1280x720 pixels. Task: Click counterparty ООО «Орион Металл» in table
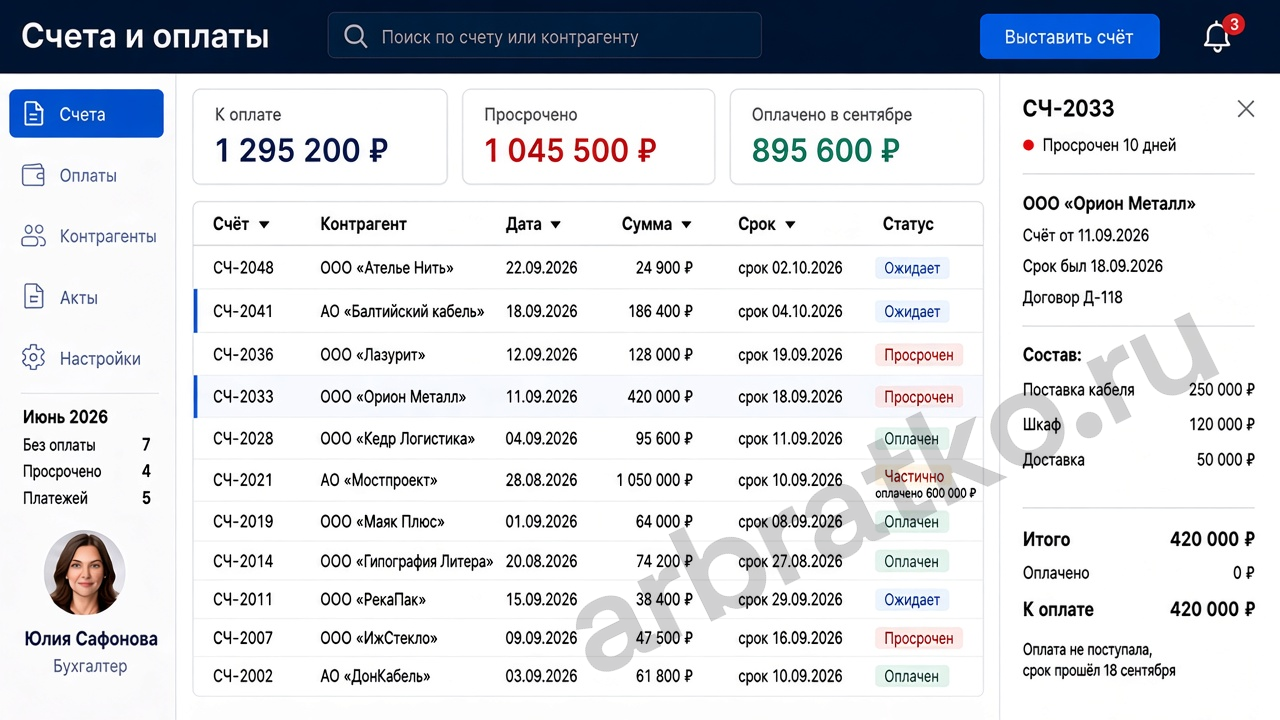393,397
